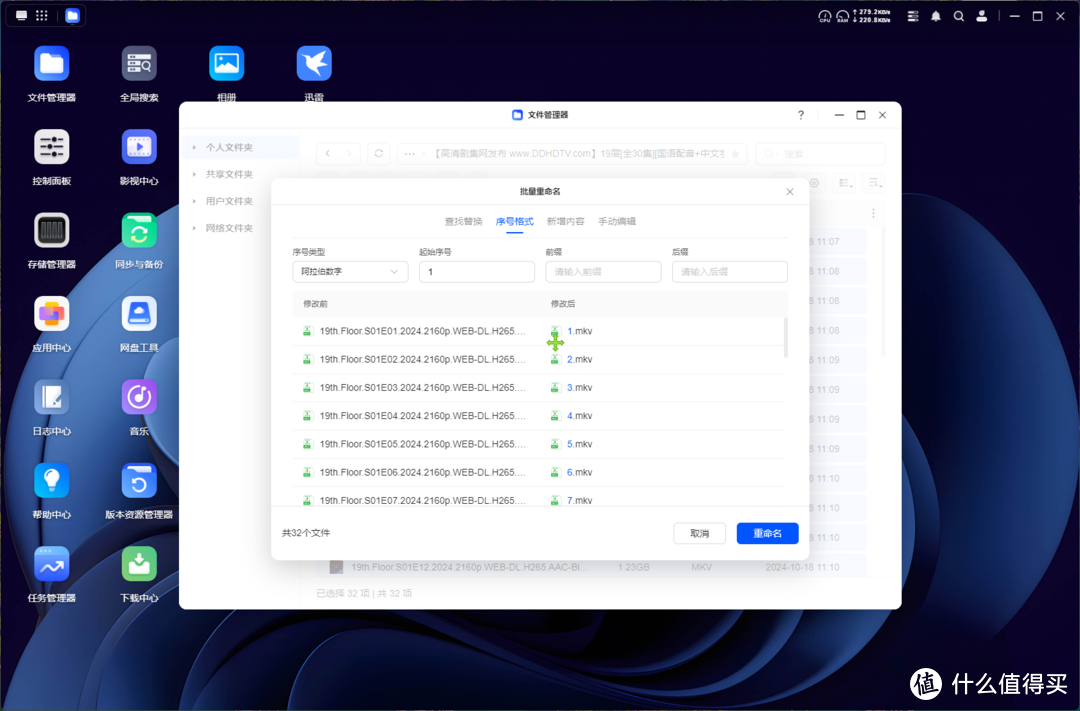
Task: Open the 阿拉伯数字 number type dropdown
Action: [350, 271]
